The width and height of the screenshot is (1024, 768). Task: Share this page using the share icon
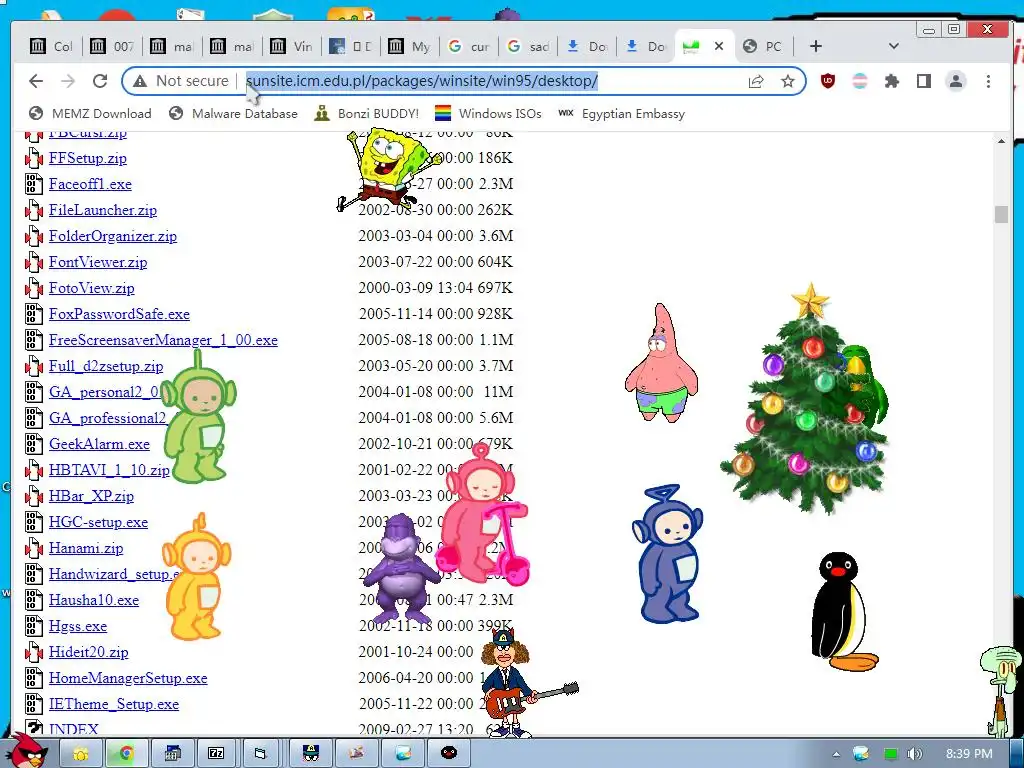click(x=756, y=81)
